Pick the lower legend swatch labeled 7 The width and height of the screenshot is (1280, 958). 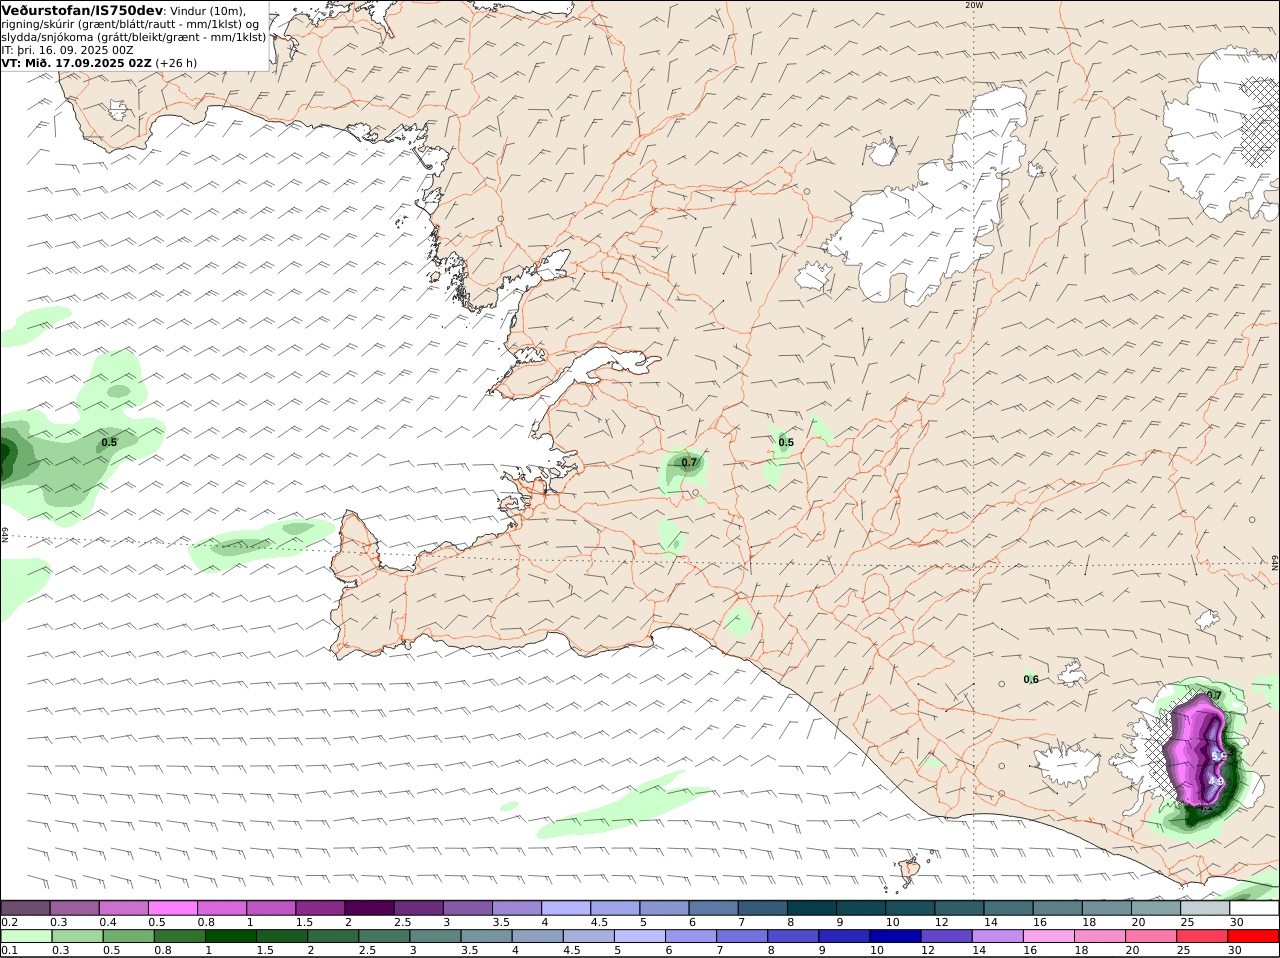tap(742, 936)
